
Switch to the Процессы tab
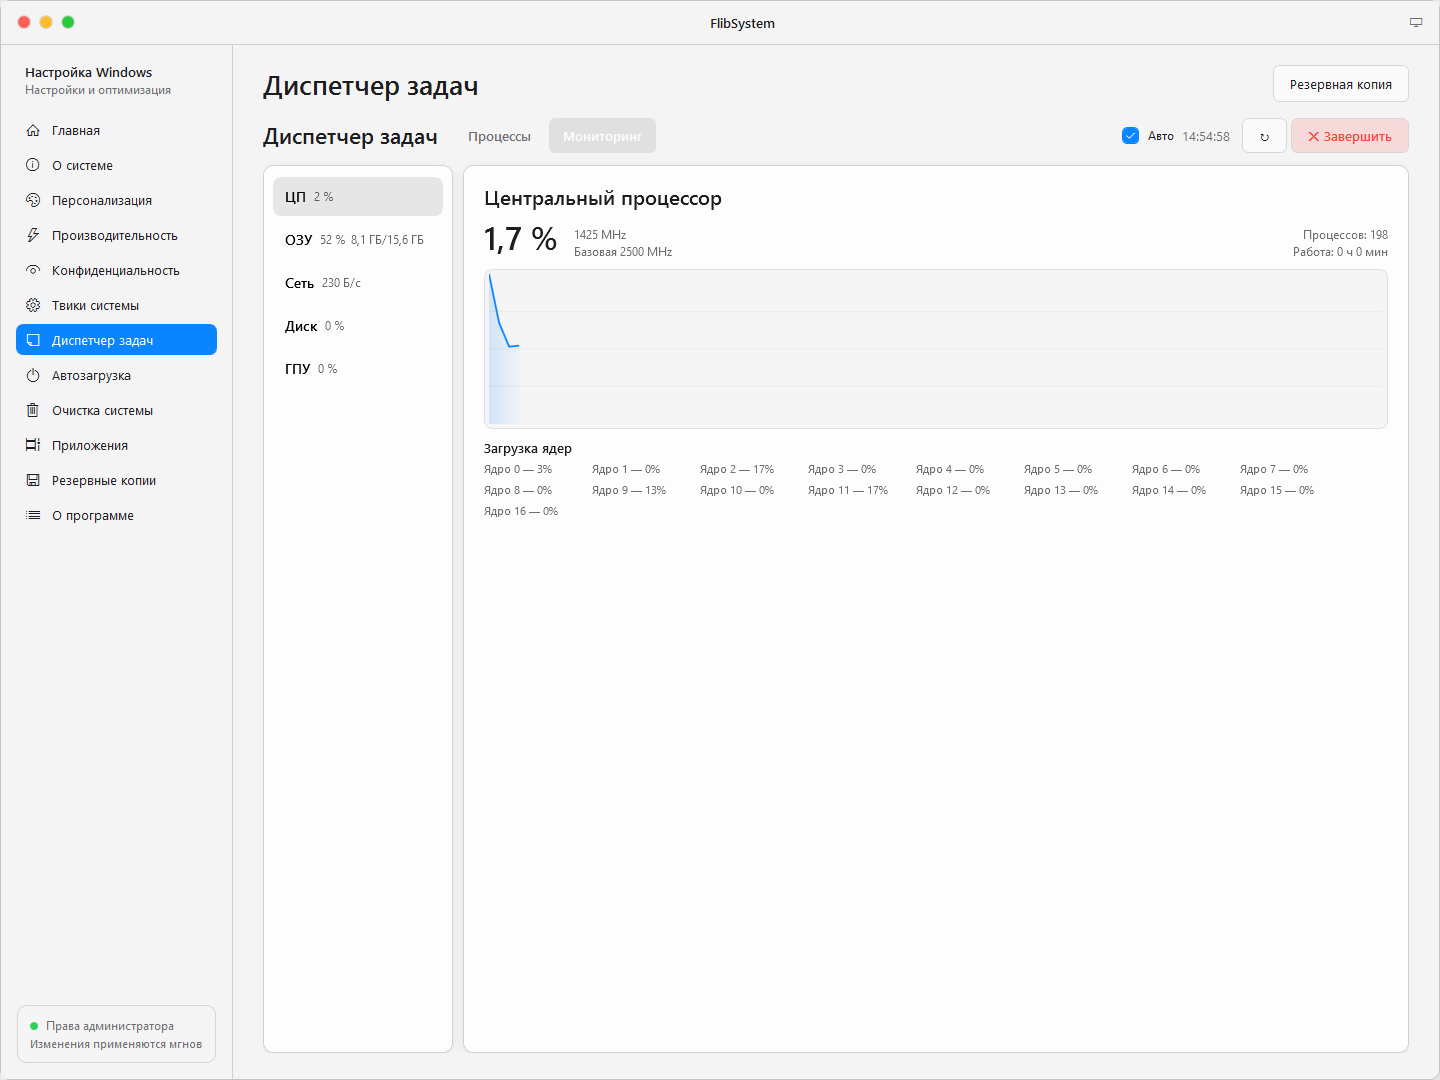499,136
